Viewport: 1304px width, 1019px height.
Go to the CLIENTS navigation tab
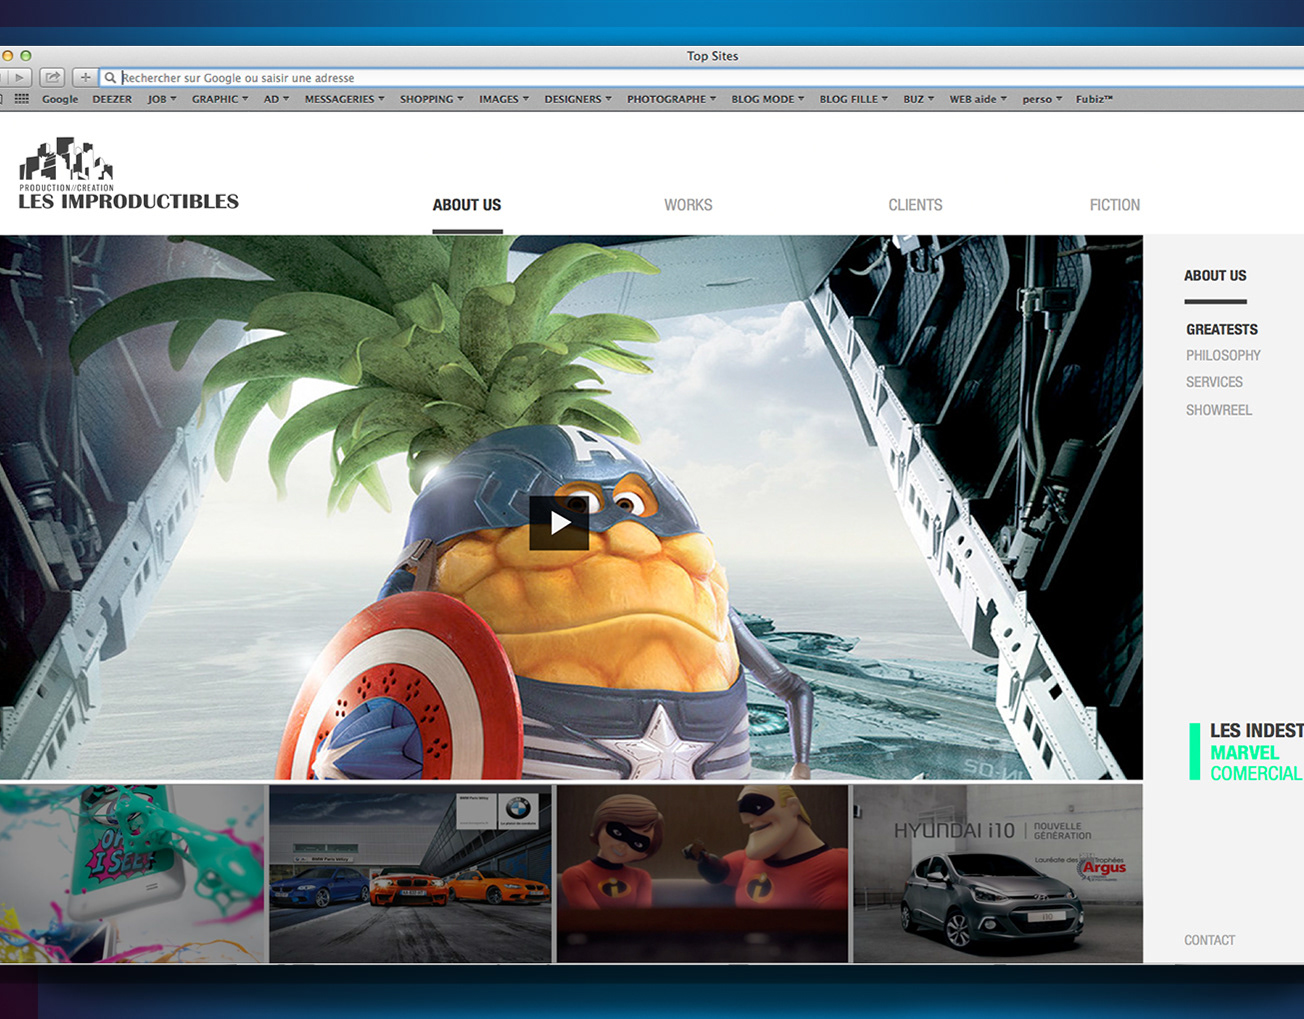tap(915, 205)
